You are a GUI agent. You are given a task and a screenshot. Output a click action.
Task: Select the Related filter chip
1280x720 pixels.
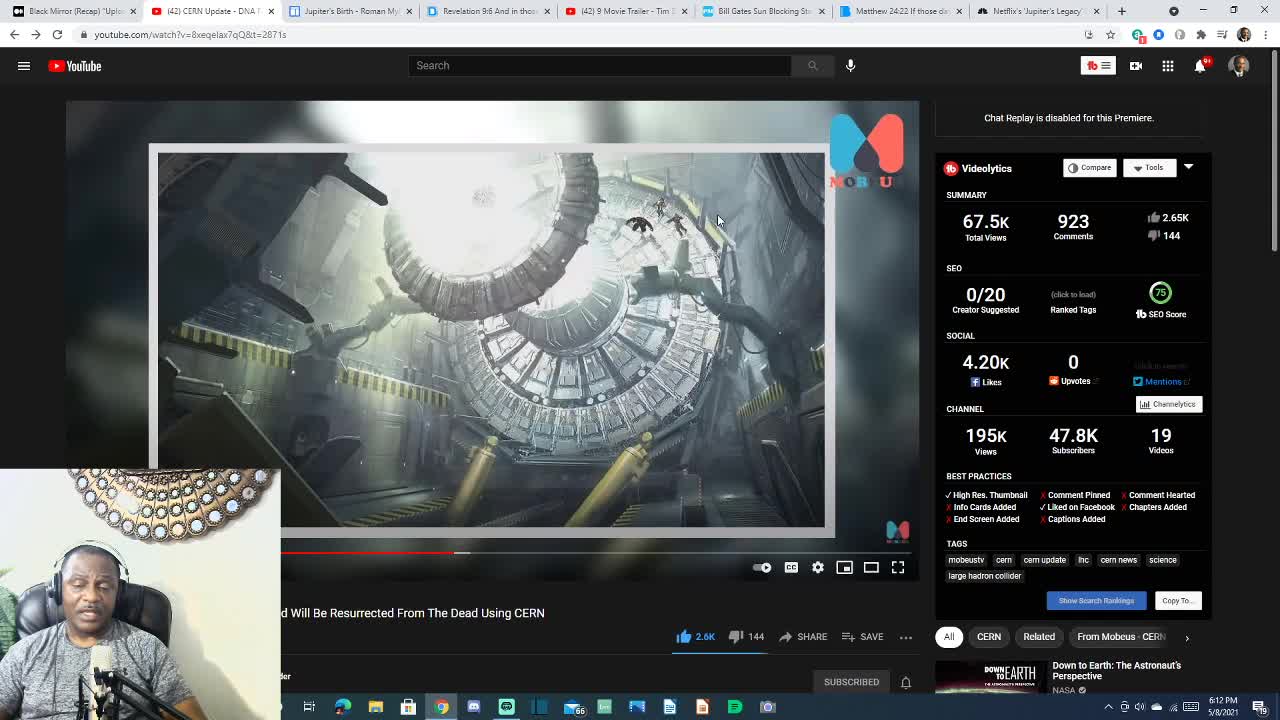(1039, 637)
